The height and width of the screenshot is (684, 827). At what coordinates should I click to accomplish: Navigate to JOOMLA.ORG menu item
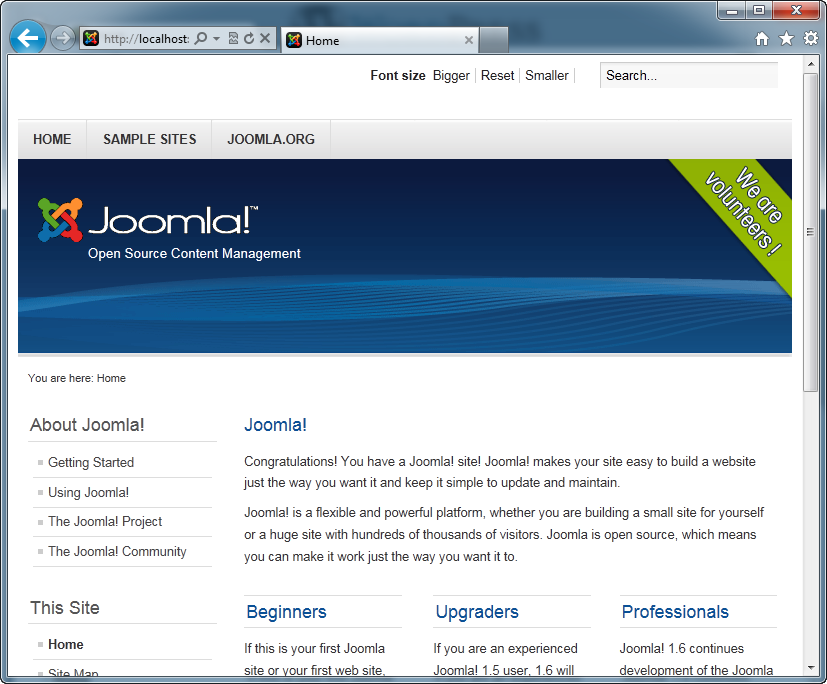[270, 139]
